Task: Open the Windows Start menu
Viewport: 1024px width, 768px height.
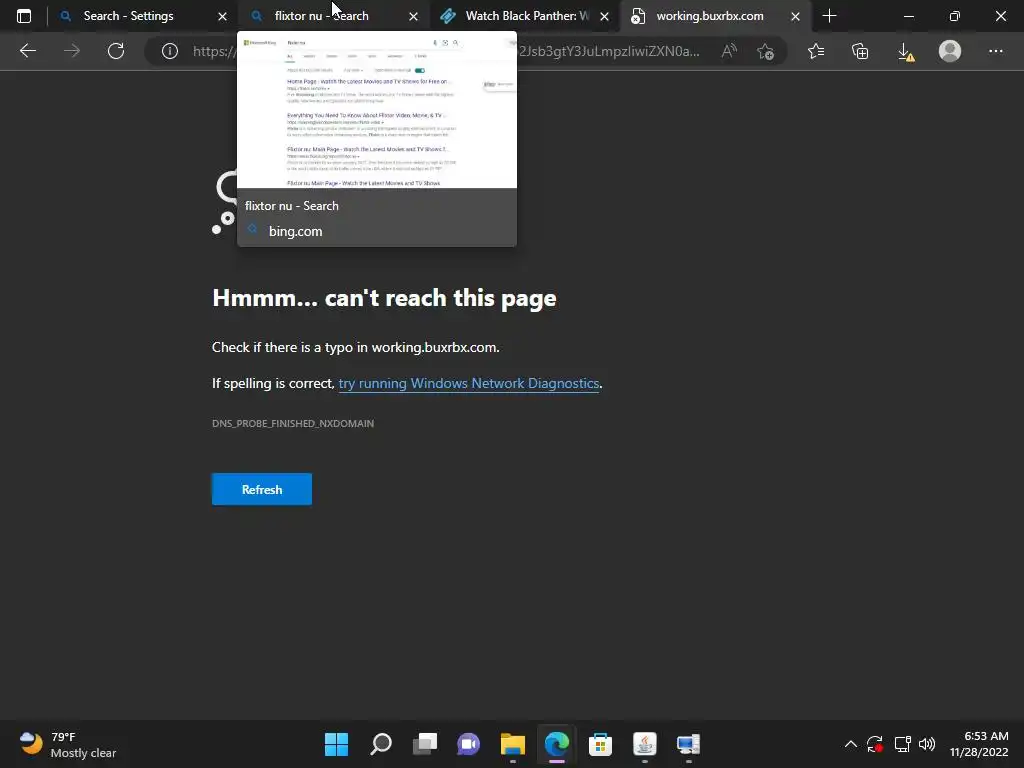Action: pyautogui.click(x=336, y=744)
